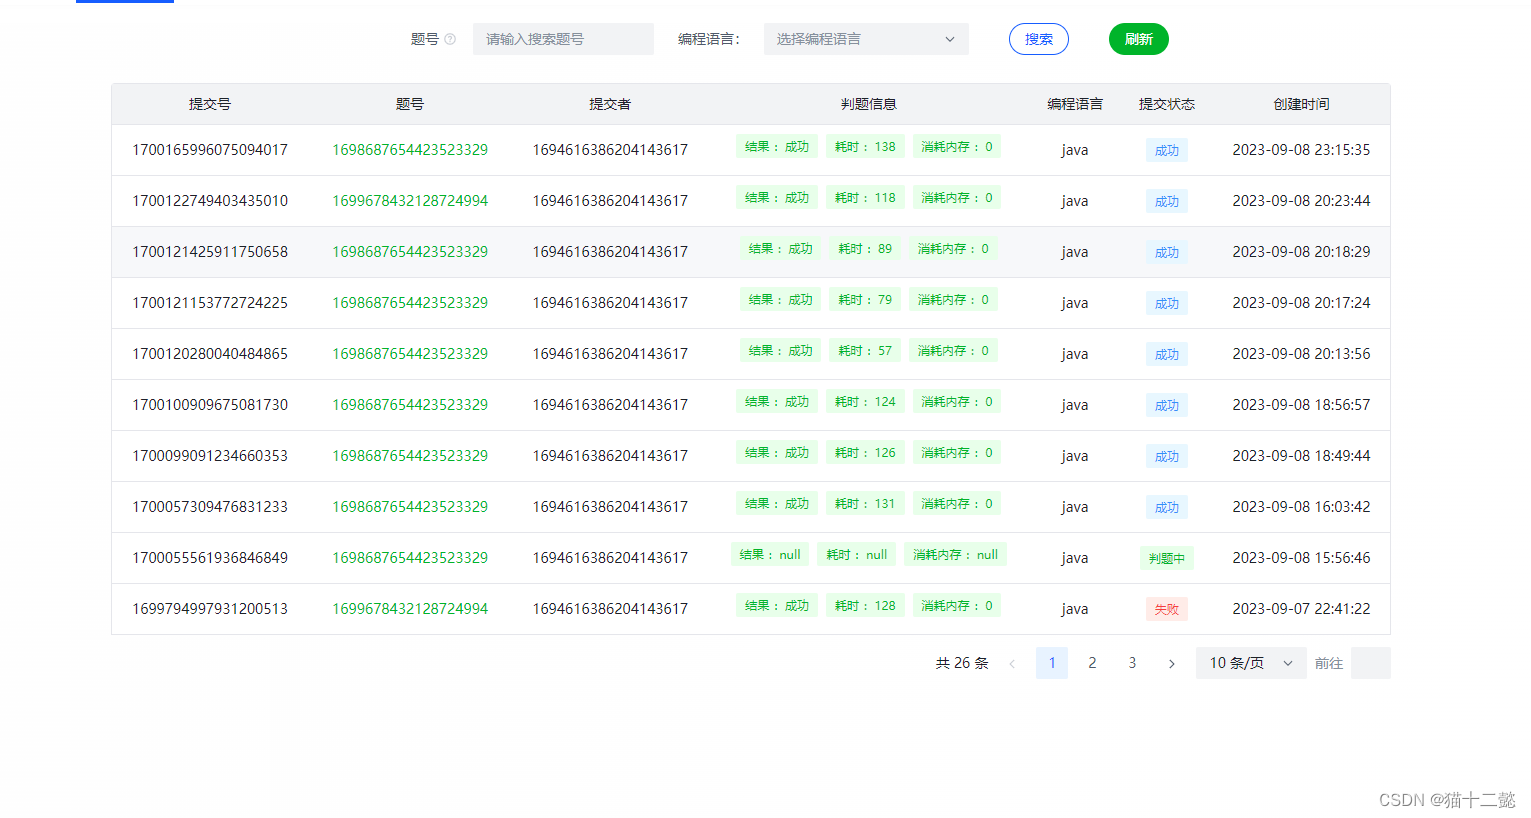Click timestamp 2023-09-07 22:41:22
The width and height of the screenshot is (1531, 818).
pyautogui.click(x=1301, y=609)
